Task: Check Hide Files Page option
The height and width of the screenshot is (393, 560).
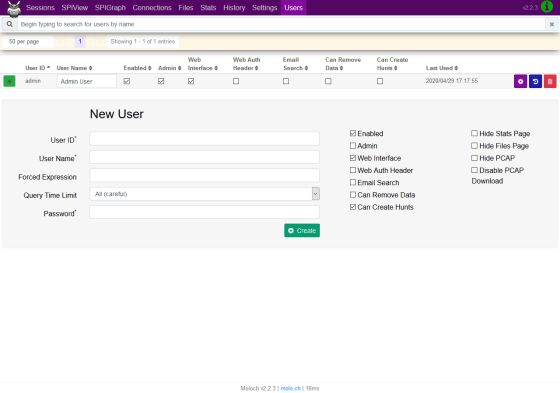Action: point(474,145)
